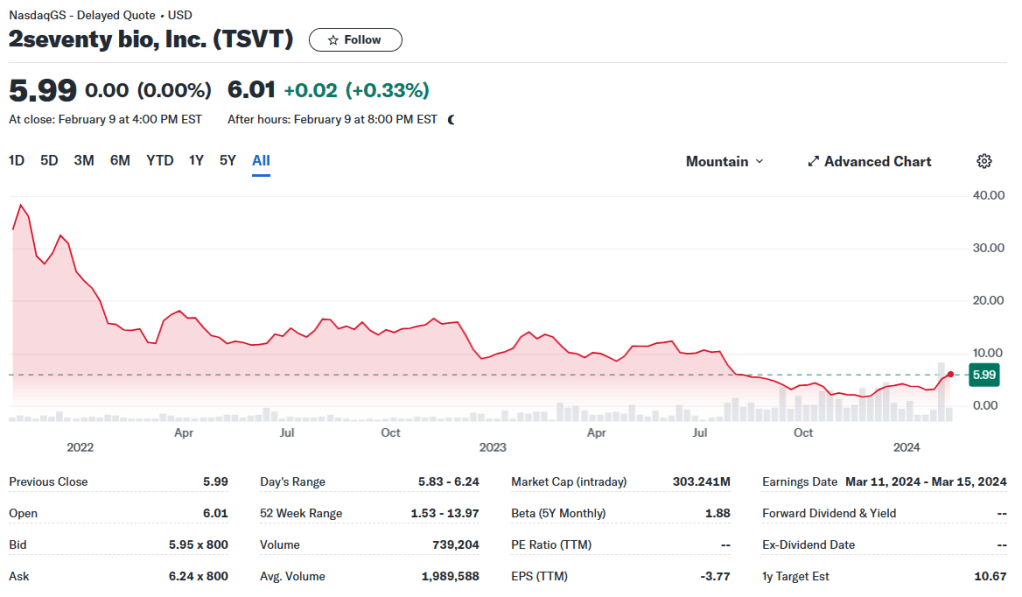Show the 1Y chart range
The image size is (1022, 597).
click(196, 160)
